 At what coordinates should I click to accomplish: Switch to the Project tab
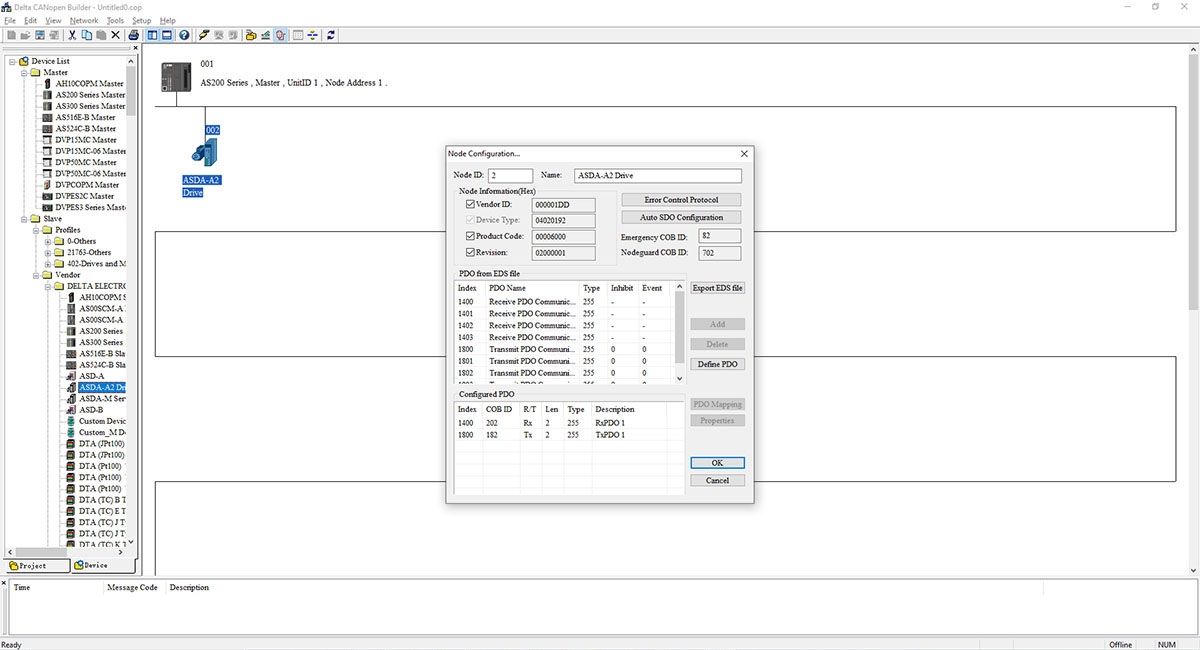point(38,565)
